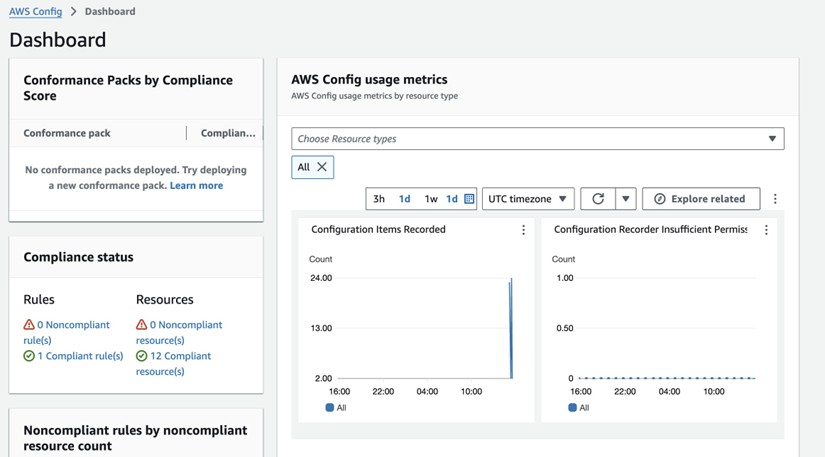Open Configuration Recorder Insufficient Permissions chart menu

[766, 230]
